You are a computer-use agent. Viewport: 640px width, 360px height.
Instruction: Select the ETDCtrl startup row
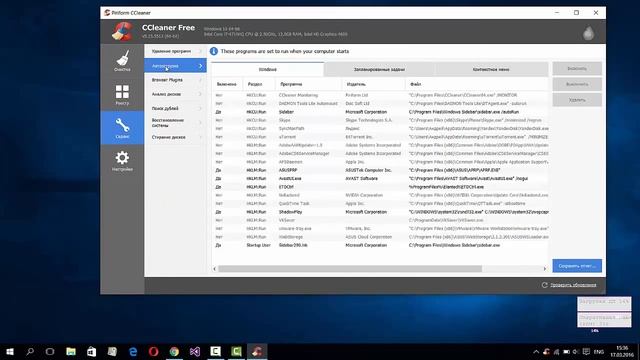[x=380, y=187]
